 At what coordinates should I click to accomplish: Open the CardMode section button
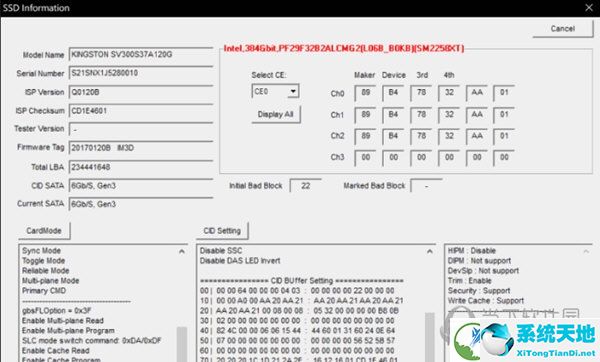tap(44, 231)
